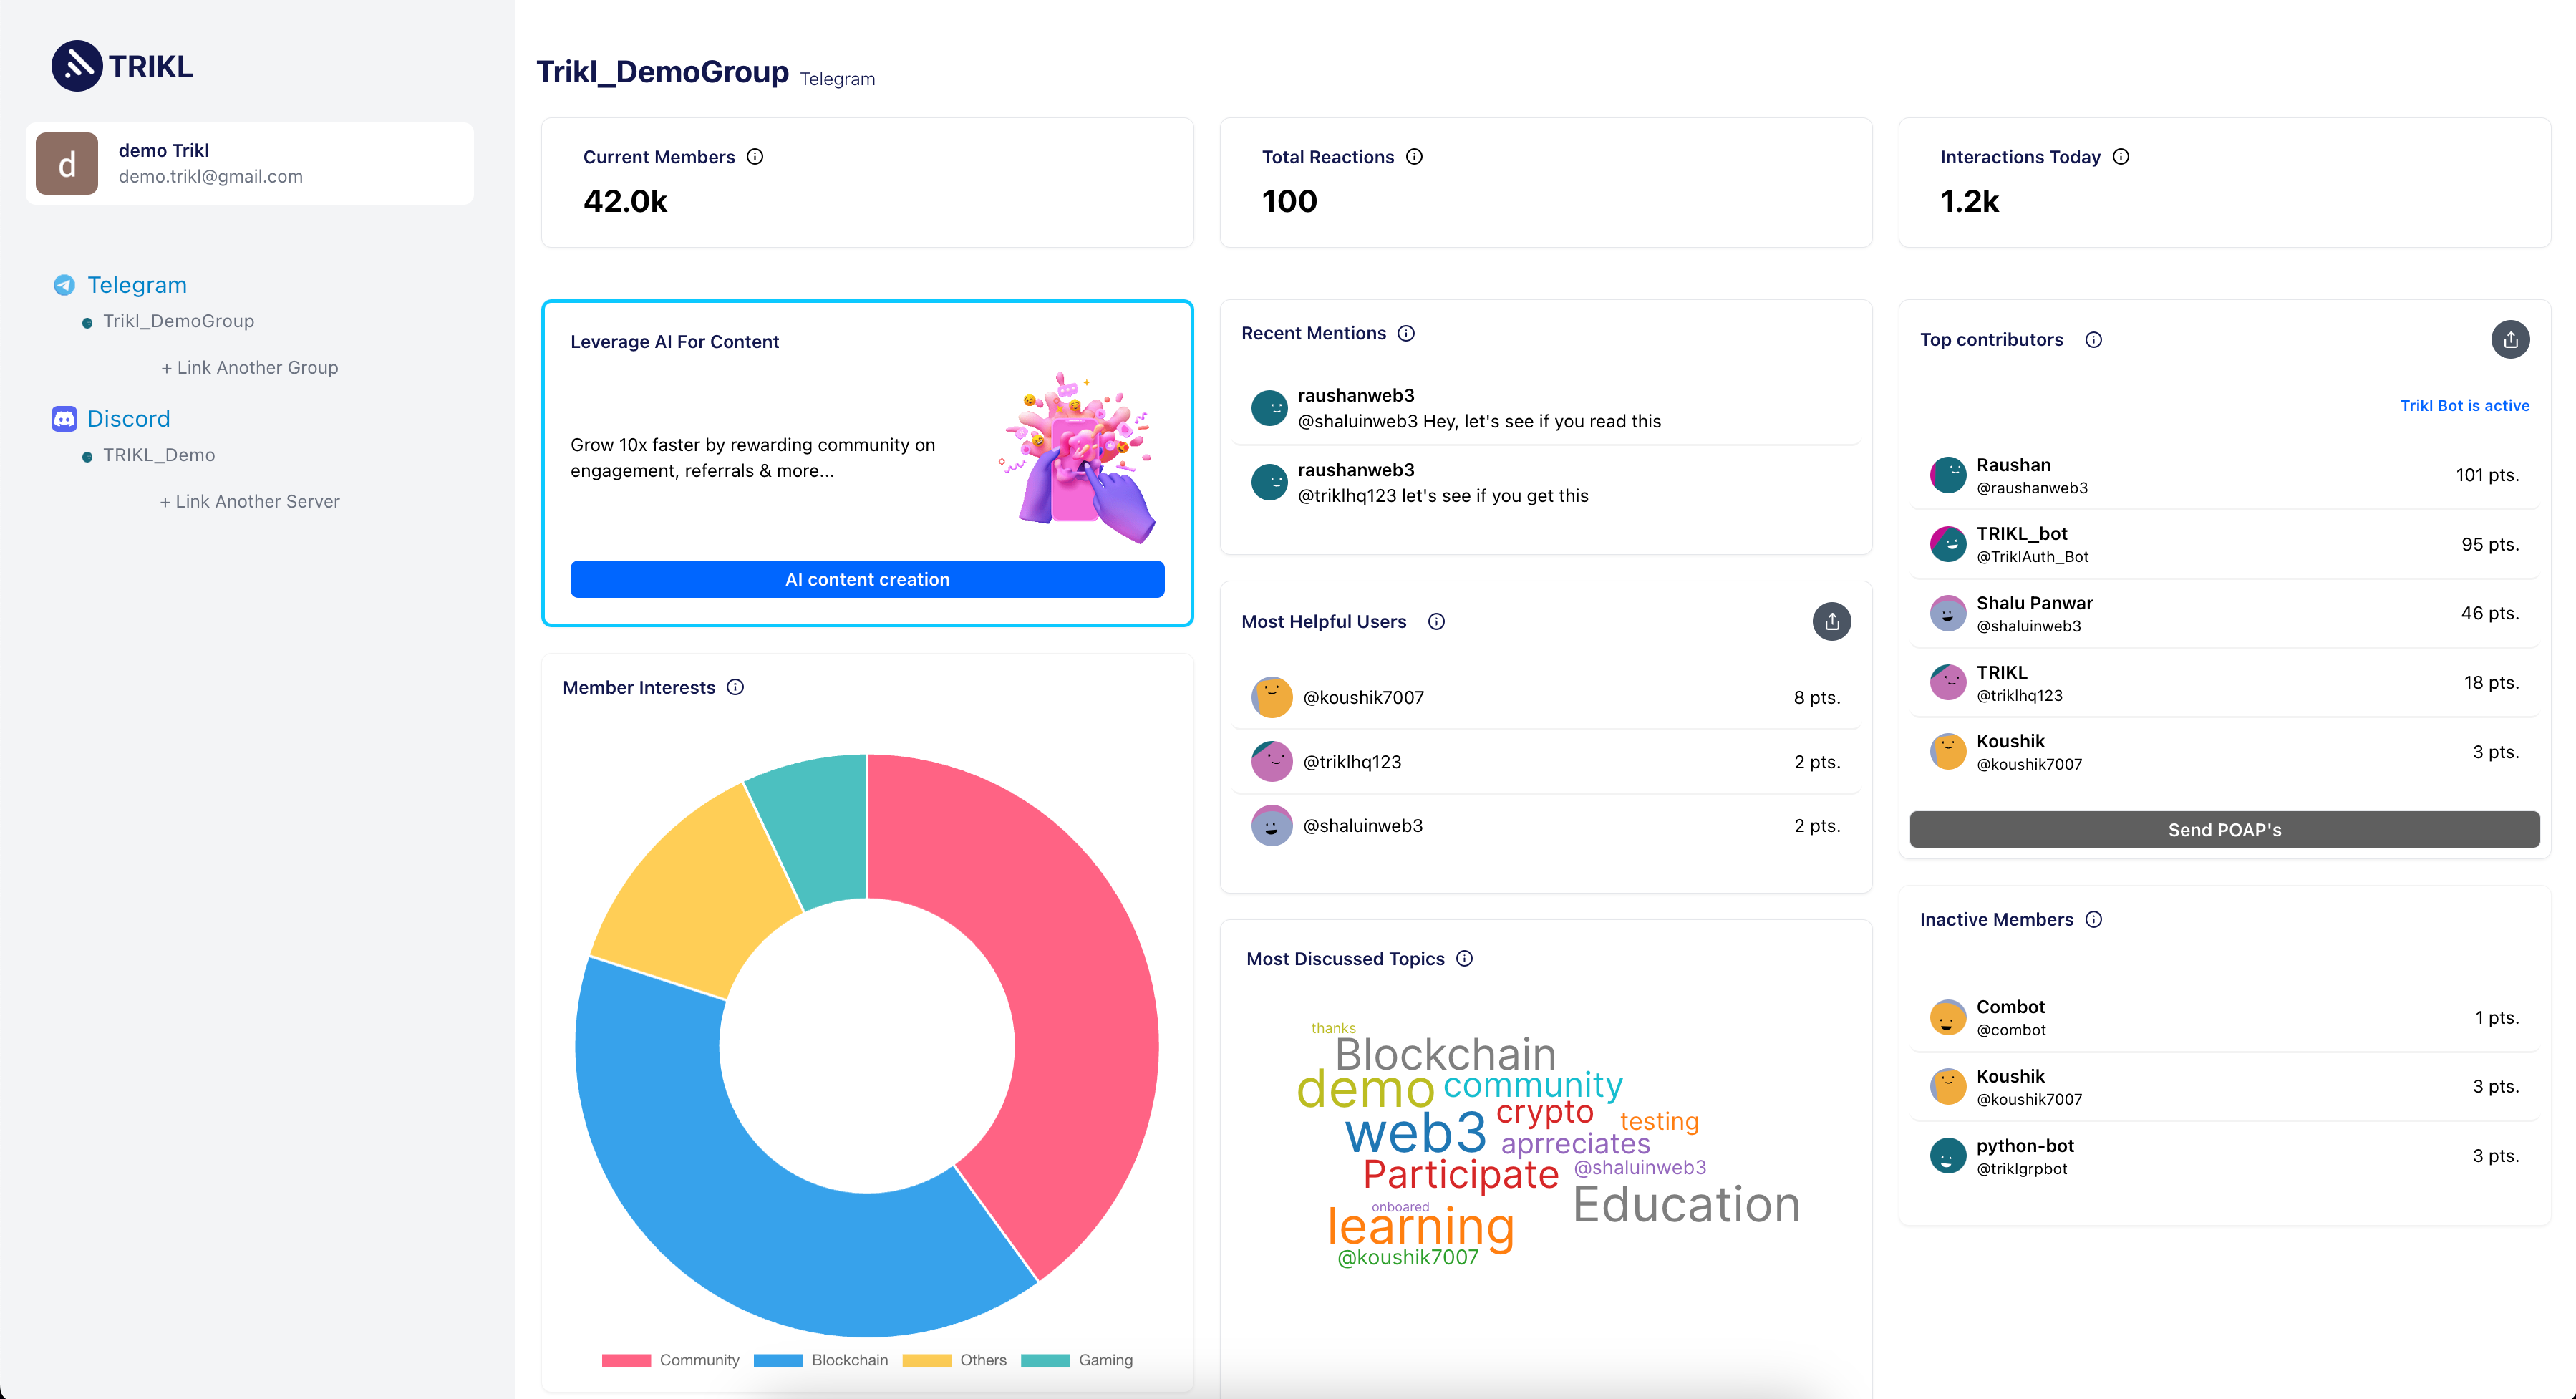Image resolution: width=2576 pixels, height=1399 pixels.
Task: Show info for Top contributors
Action: (2093, 340)
